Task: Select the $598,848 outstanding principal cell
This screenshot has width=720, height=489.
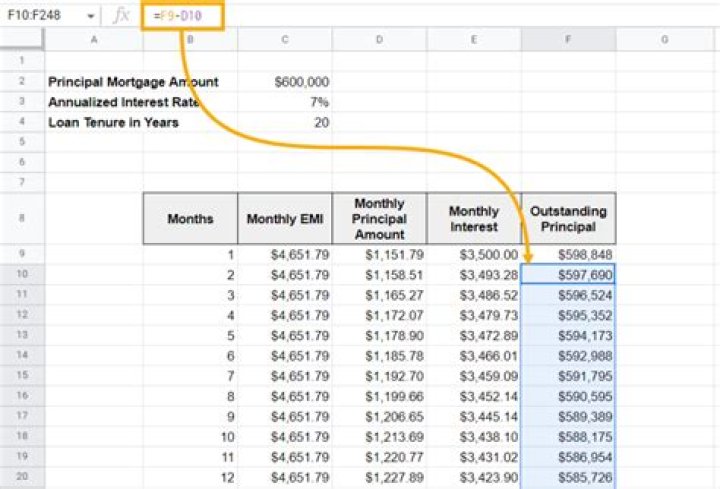Action: (568, 254)
